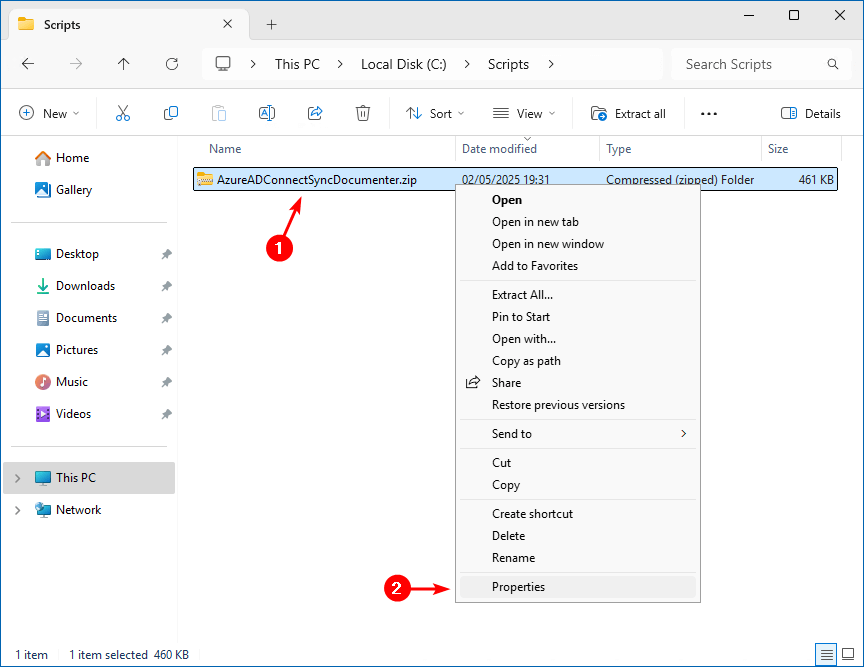
Task: Toggle the Details pane button
Action: [x=811, y=113]
